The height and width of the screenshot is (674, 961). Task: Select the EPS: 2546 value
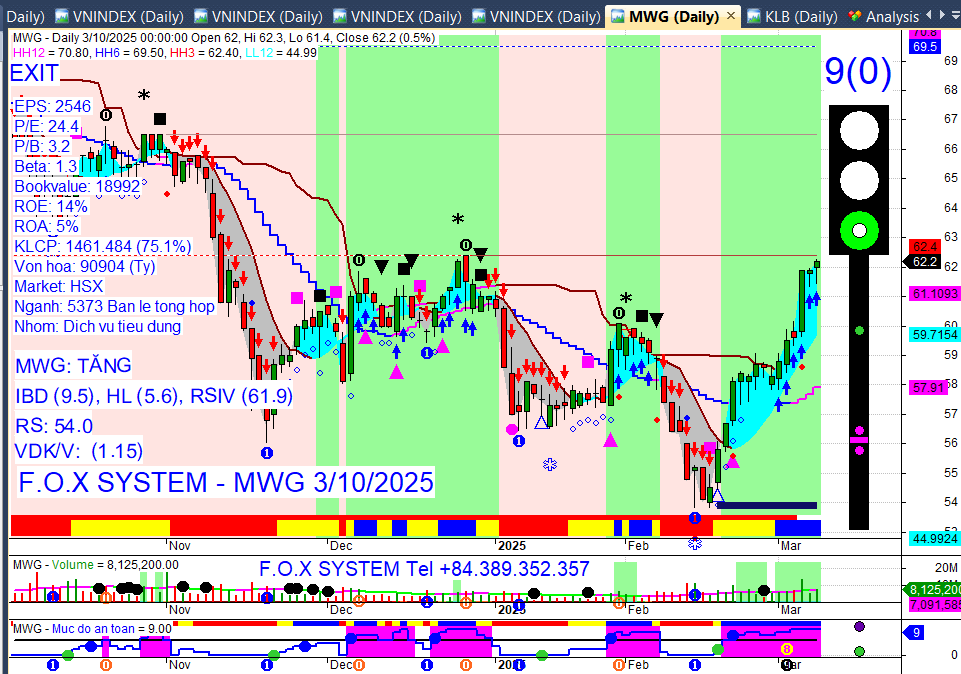(53, 107)
